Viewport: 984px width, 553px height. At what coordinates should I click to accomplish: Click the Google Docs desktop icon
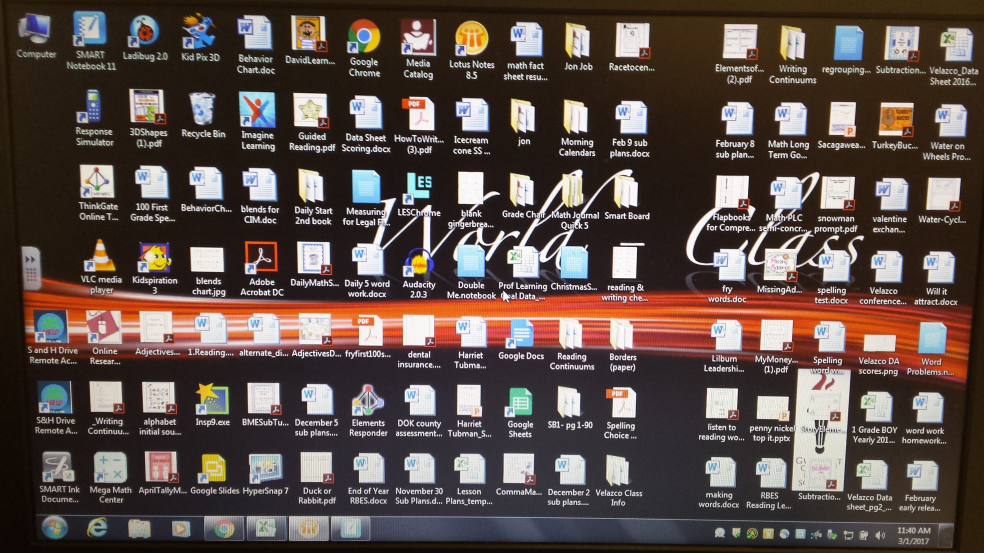[x=520, y=333]
